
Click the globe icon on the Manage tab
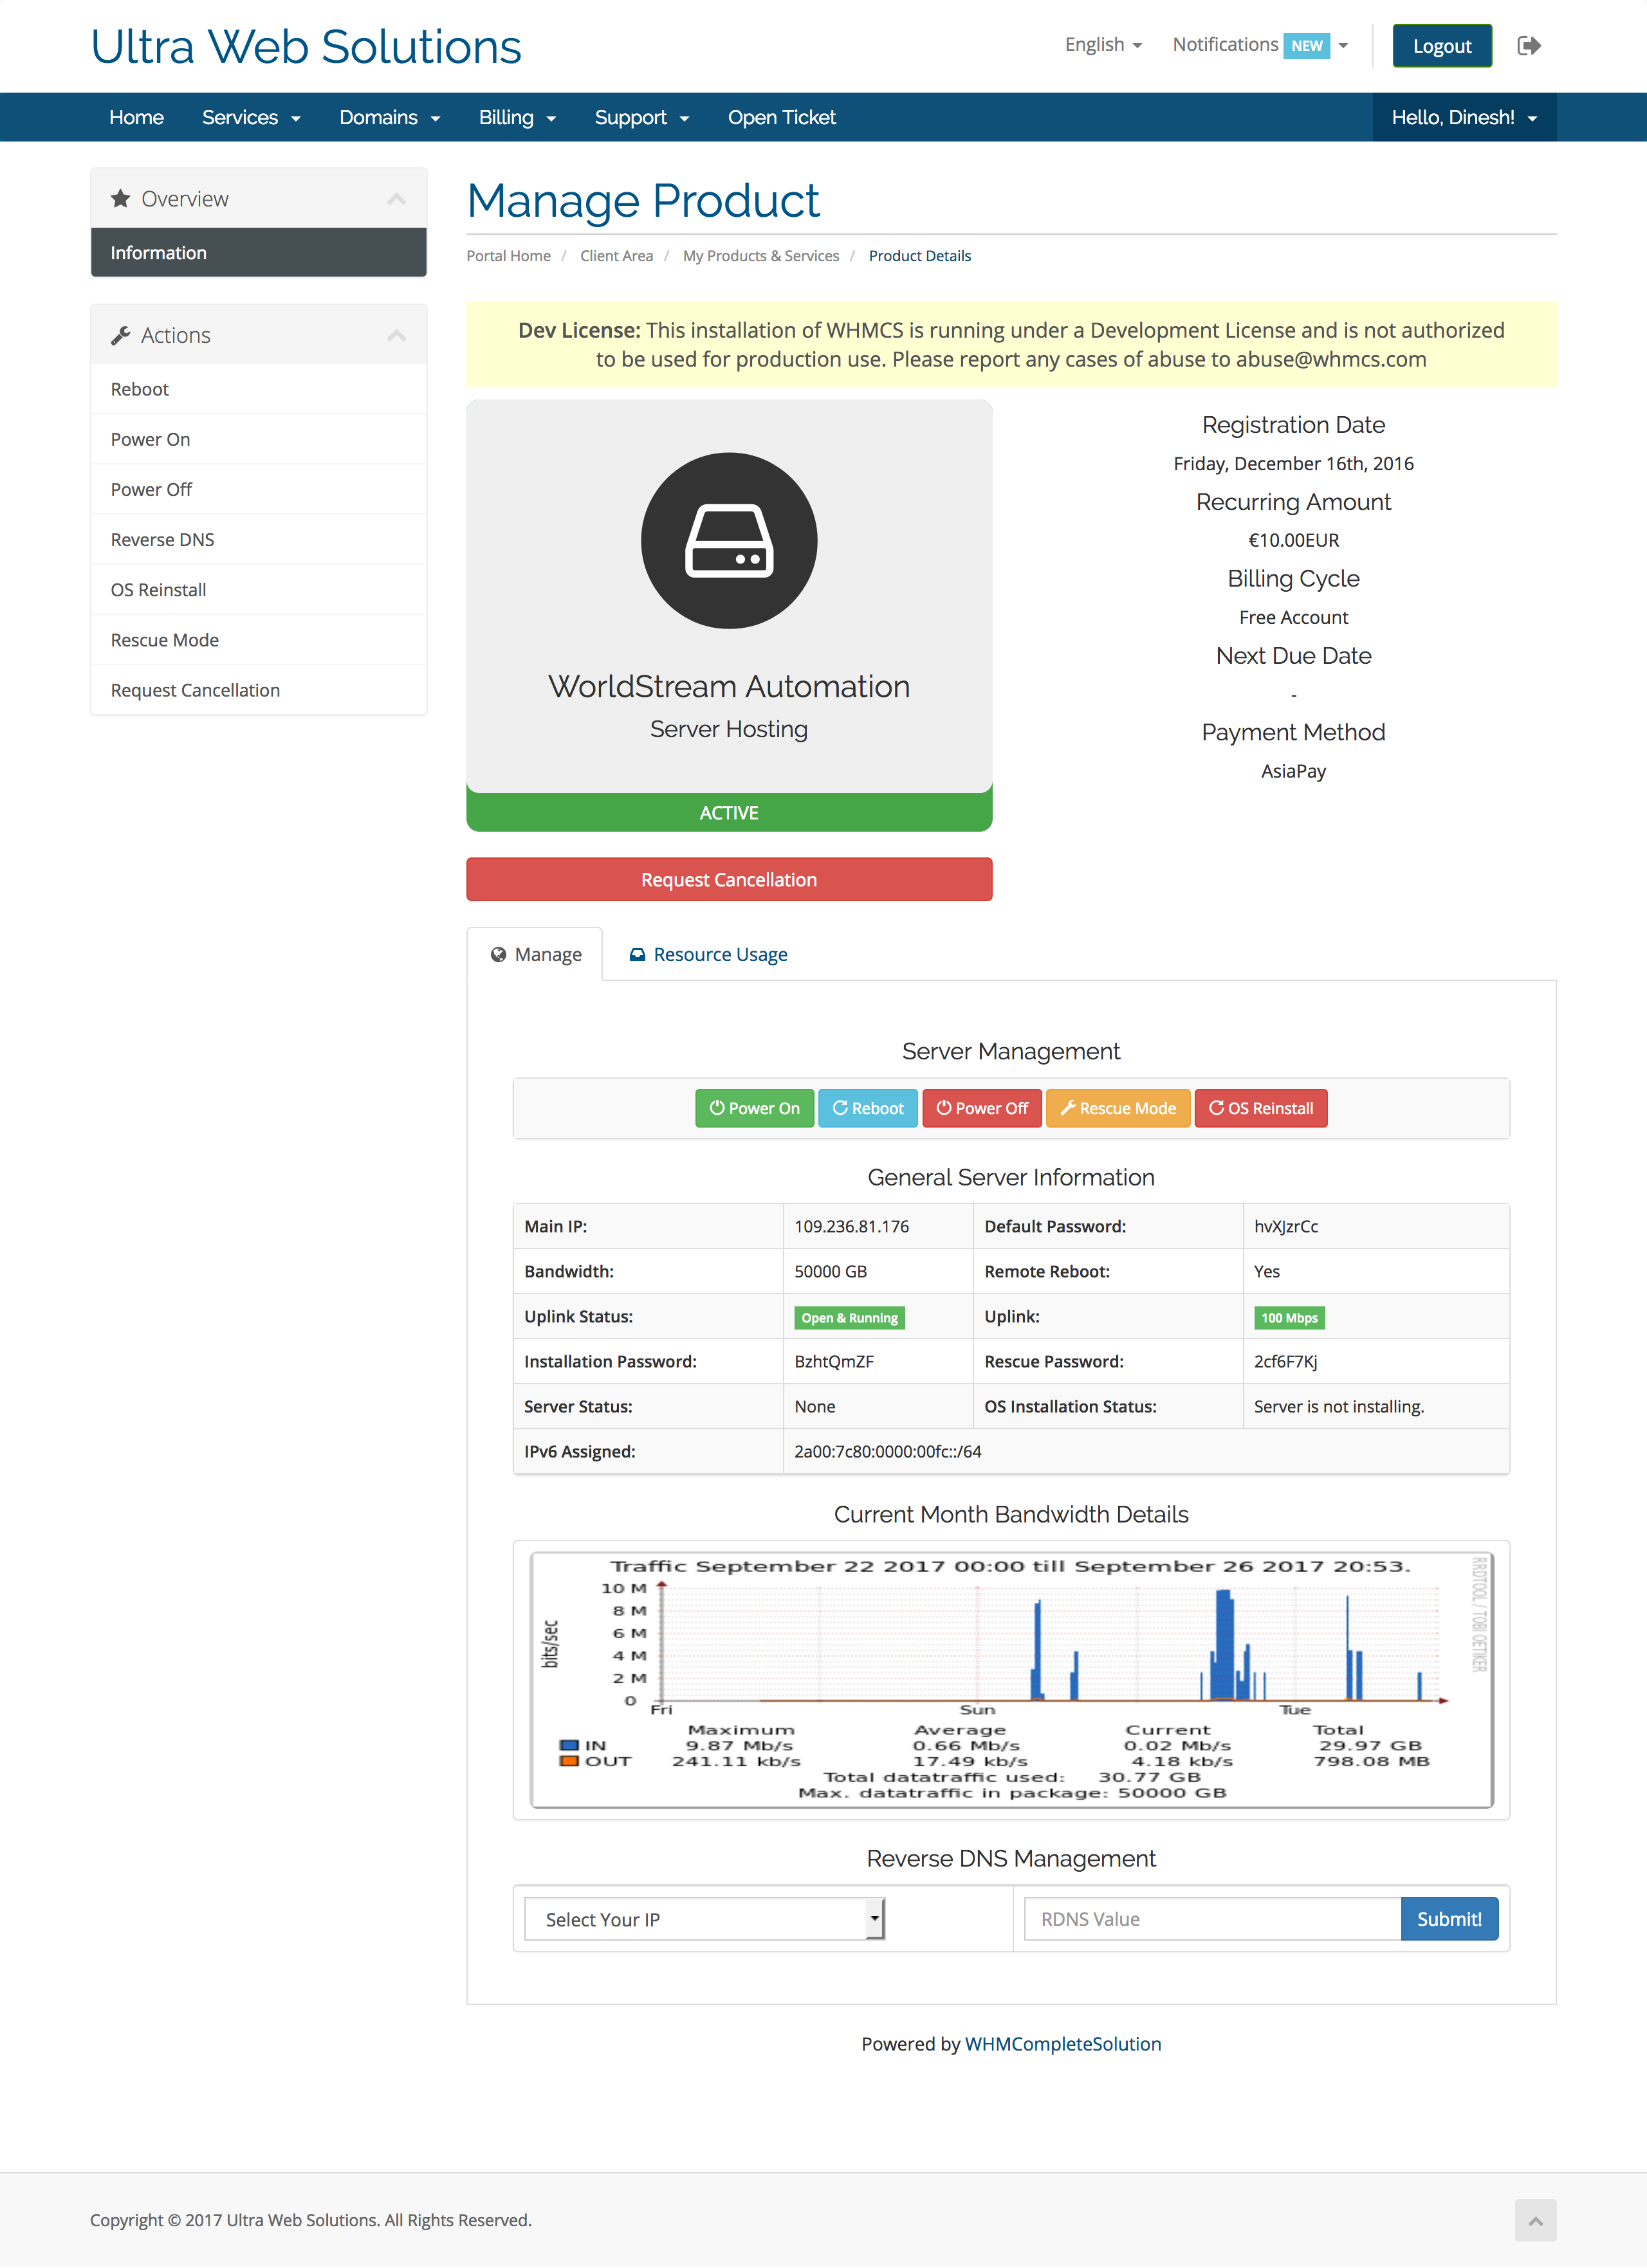point(499,954)
